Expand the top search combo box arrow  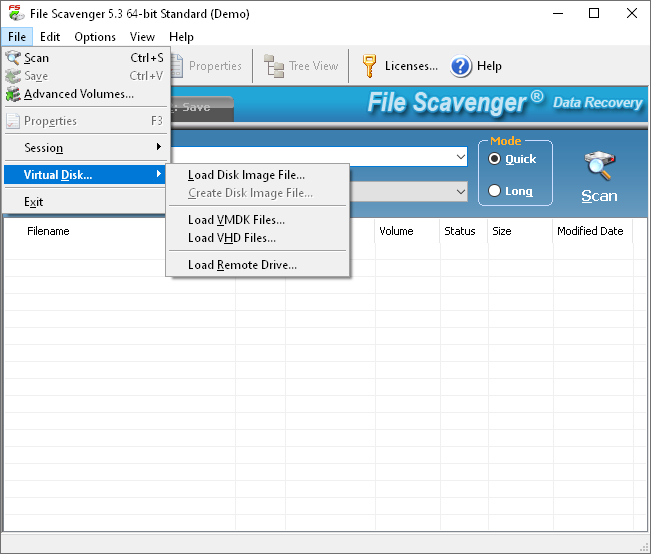point(460,157)
